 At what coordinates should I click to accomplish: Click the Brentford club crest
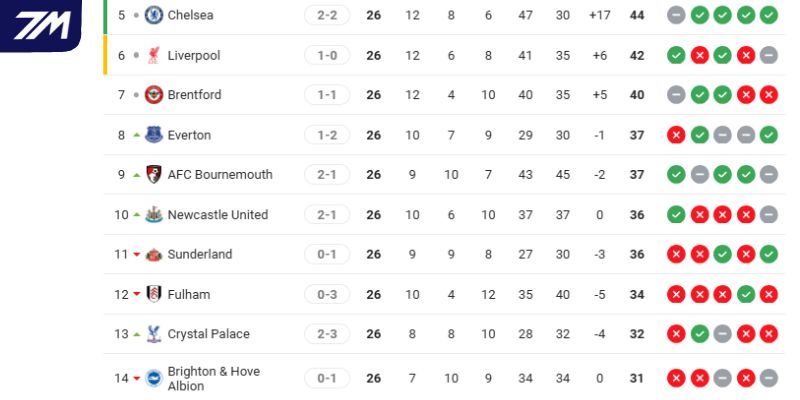coord(154,95)
